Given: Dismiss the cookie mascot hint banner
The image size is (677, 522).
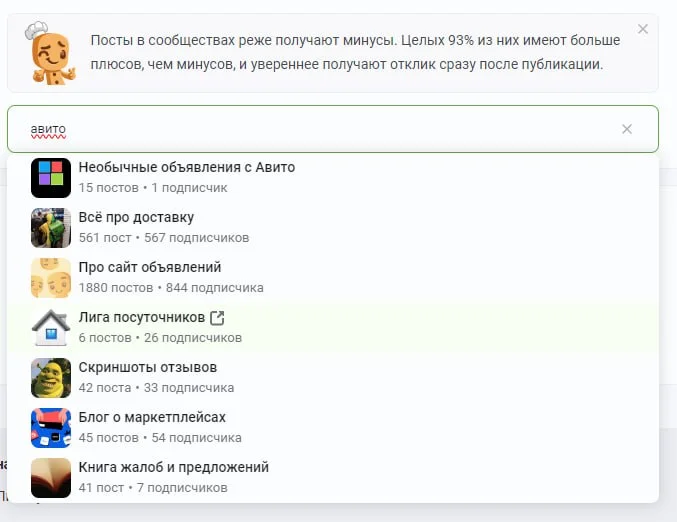Looking at the screenshot, I should 642,29.
